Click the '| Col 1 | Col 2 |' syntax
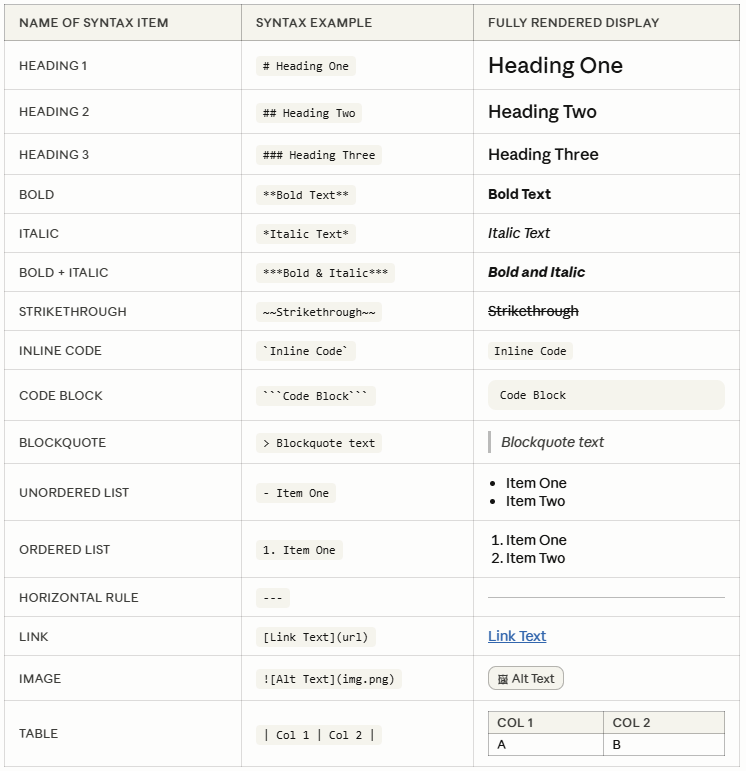The width and height of the screenshot is (746, 771). (x=319, y=735)
